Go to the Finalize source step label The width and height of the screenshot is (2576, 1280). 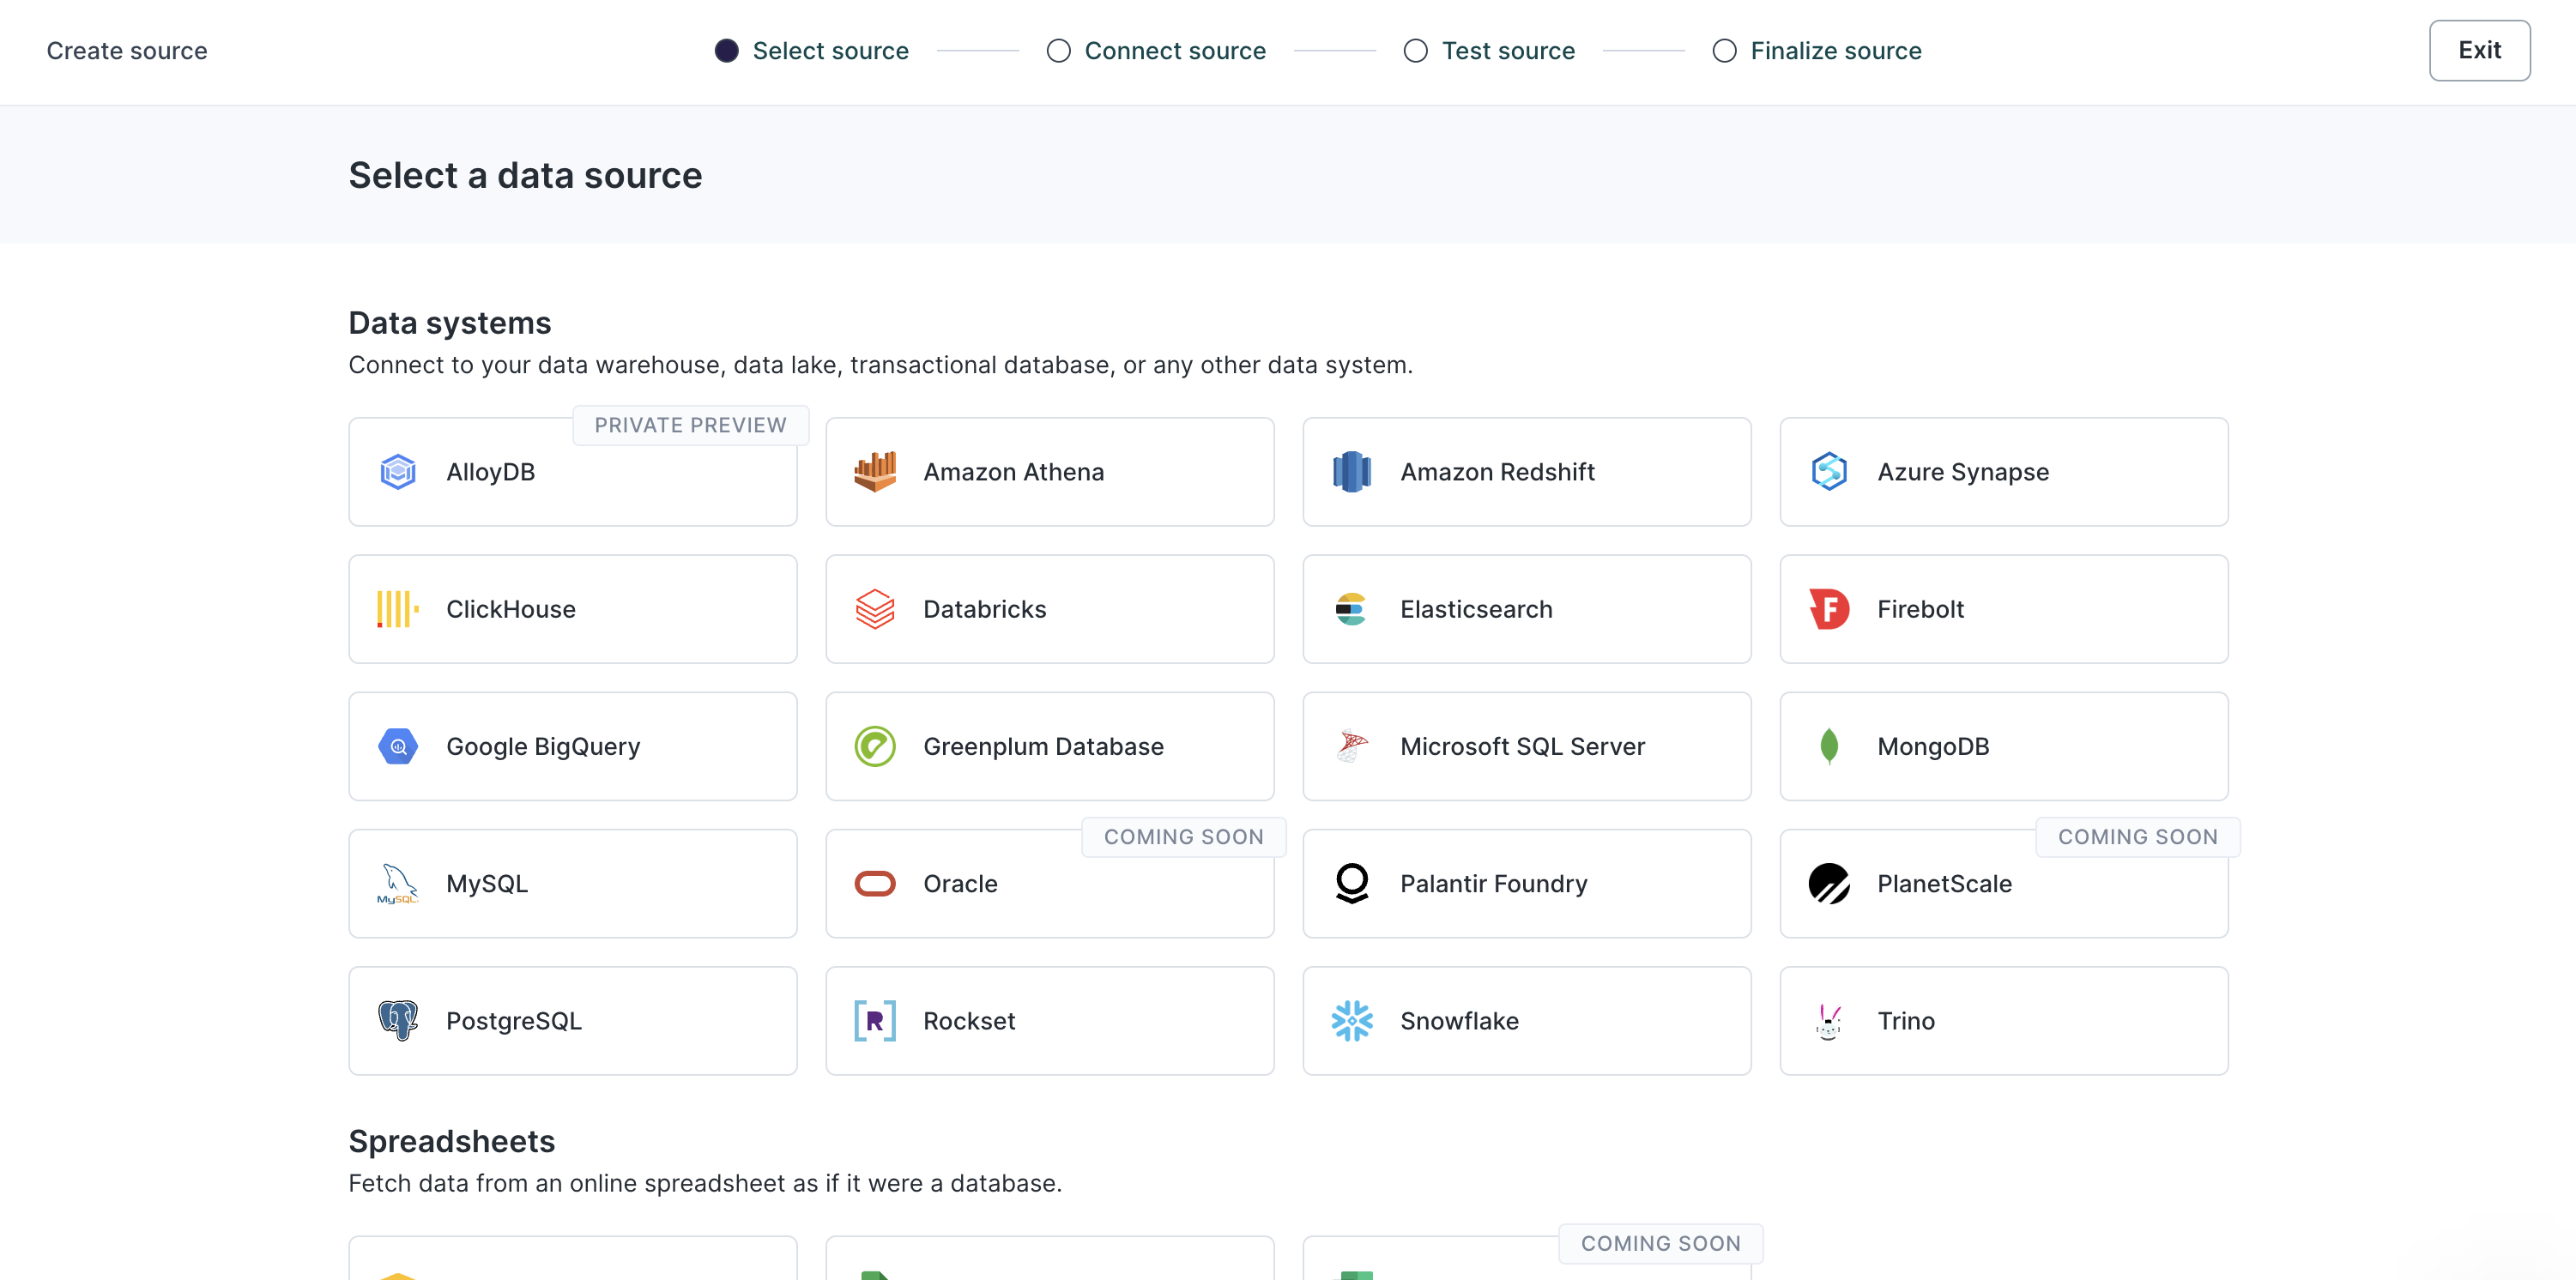[1836, 51]
